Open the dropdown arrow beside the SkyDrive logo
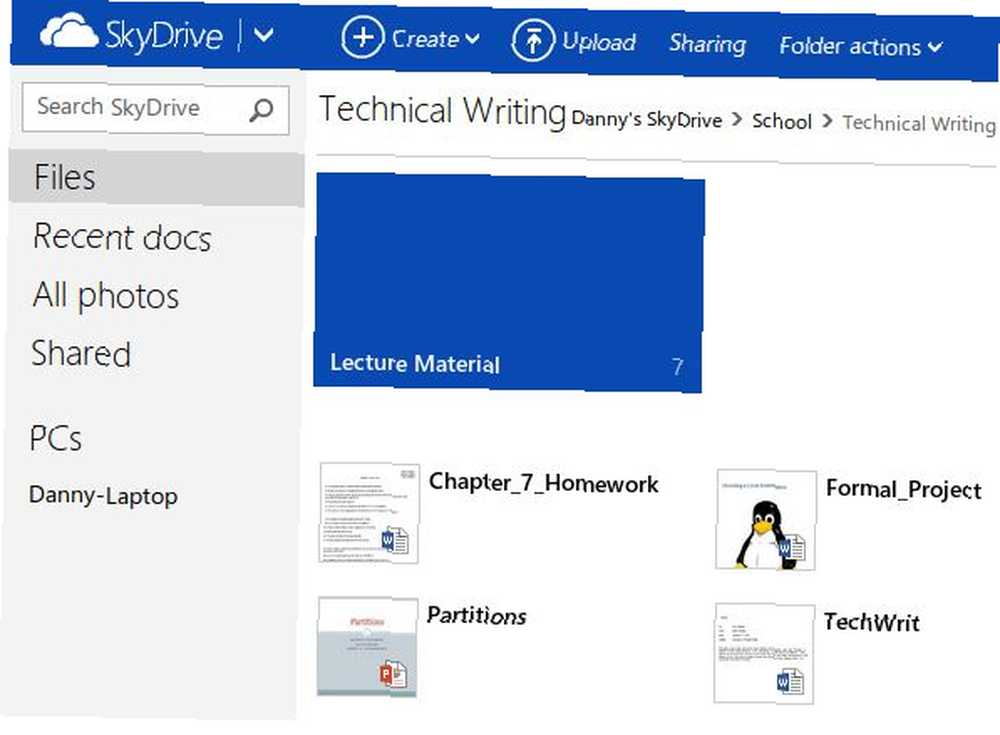The width and height of the screenshot is (1000, 735). point(263,35)
